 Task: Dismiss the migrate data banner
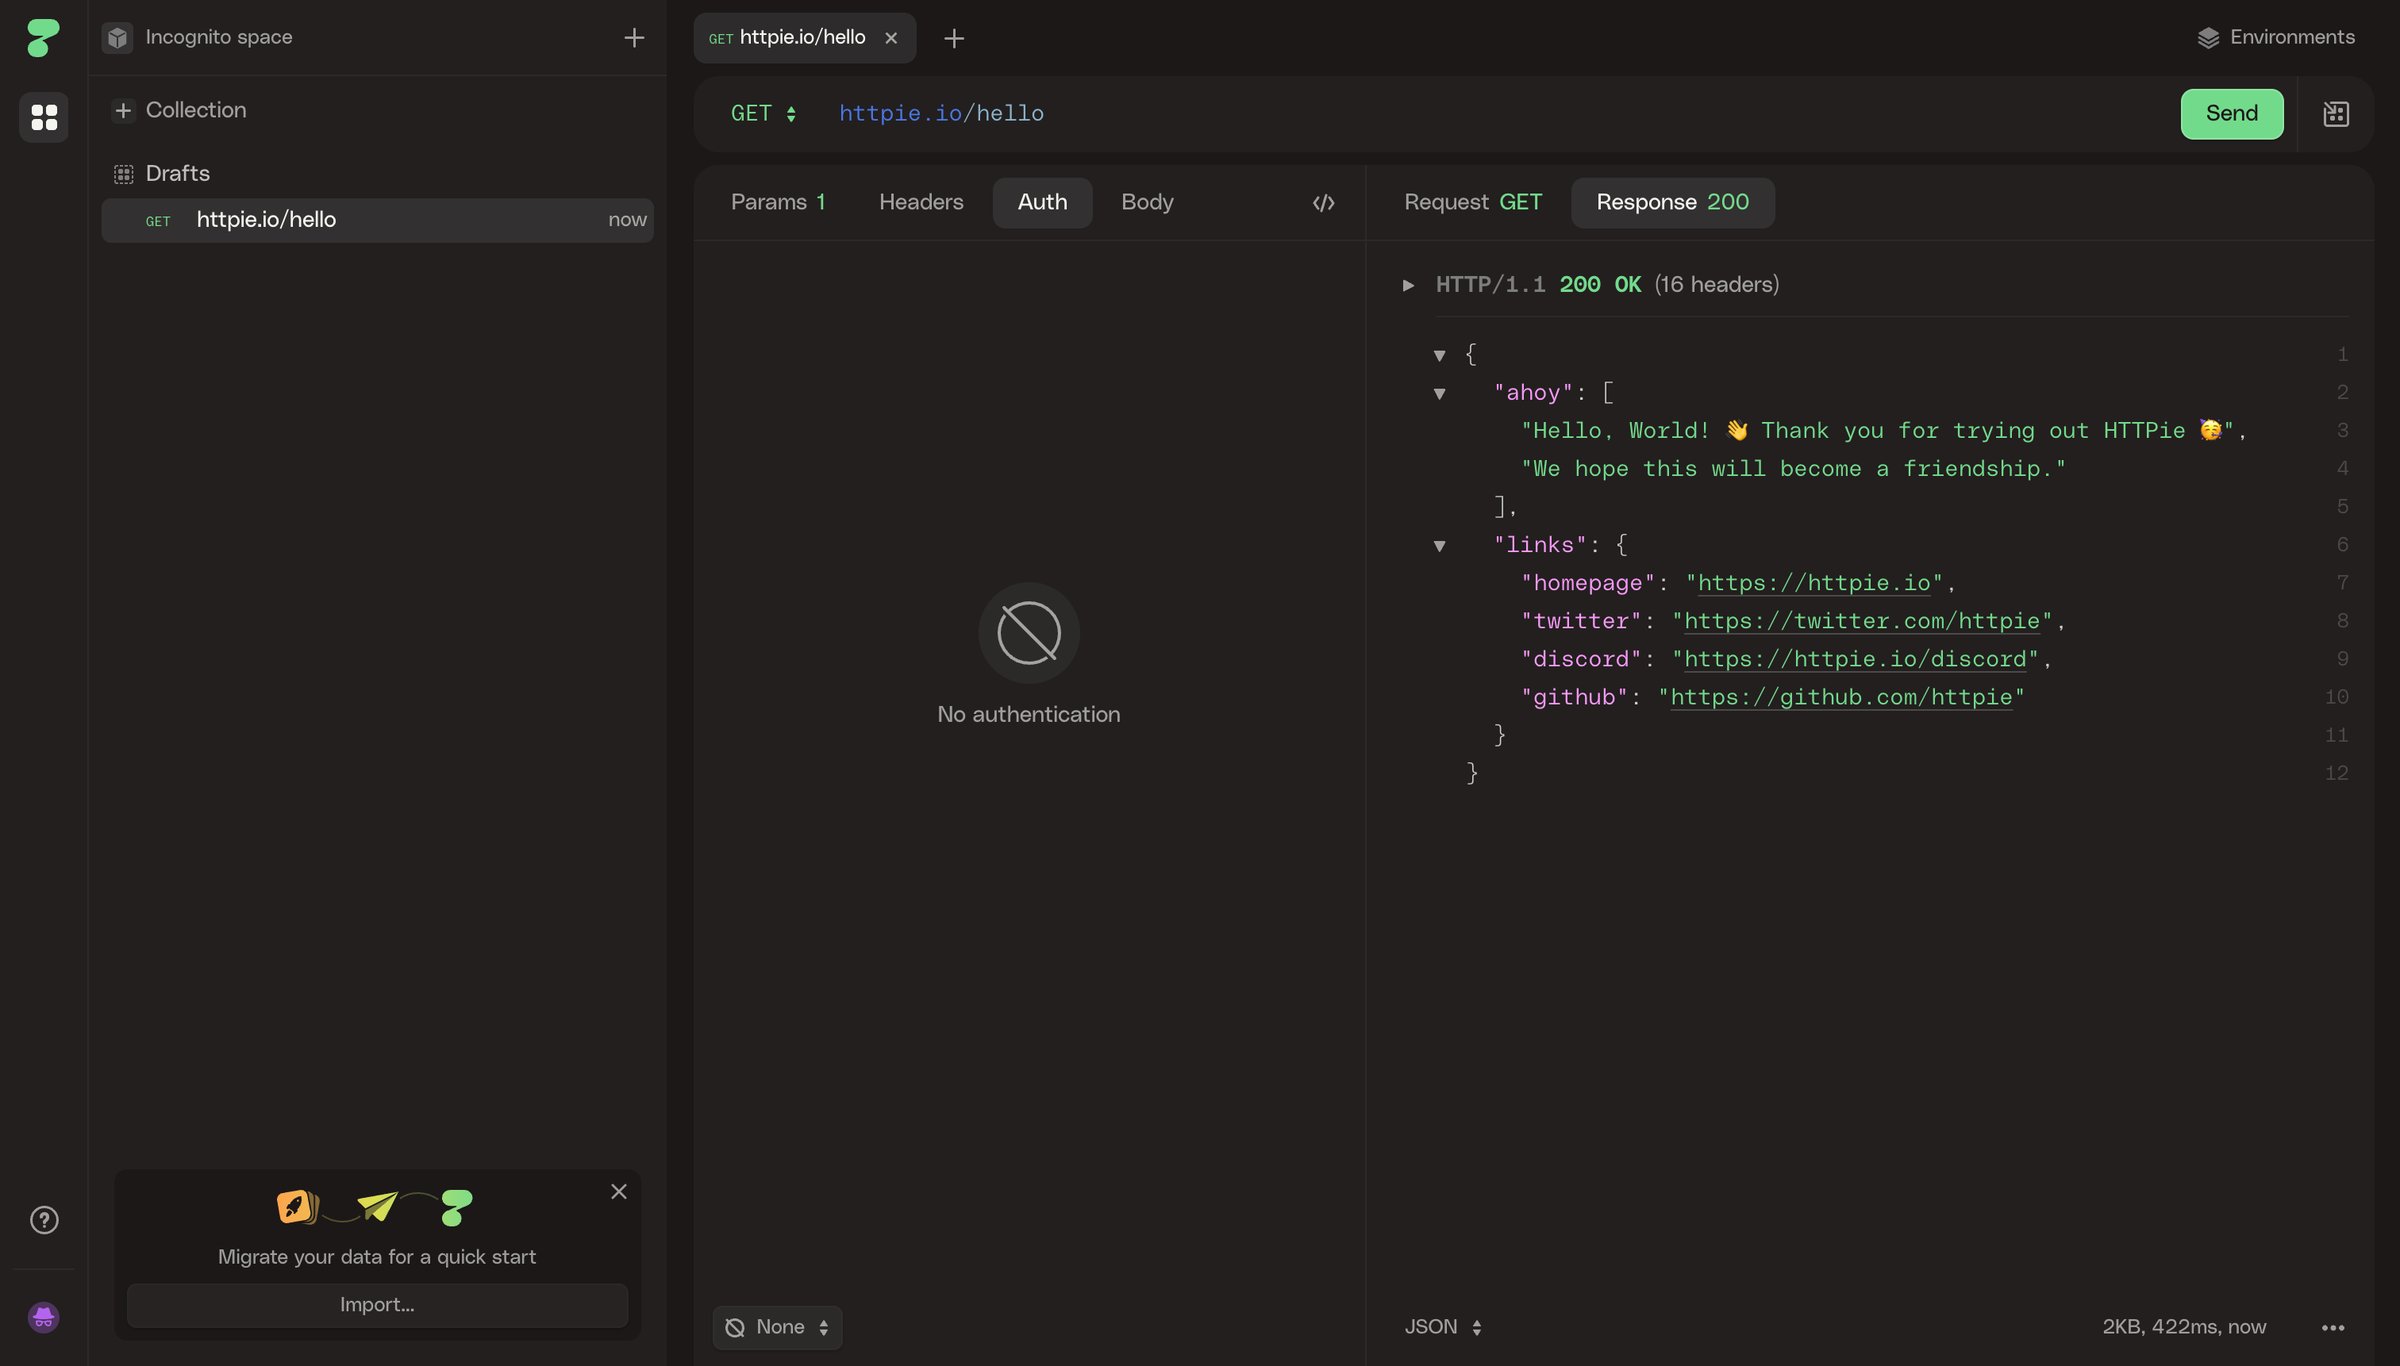(619, 1191)
